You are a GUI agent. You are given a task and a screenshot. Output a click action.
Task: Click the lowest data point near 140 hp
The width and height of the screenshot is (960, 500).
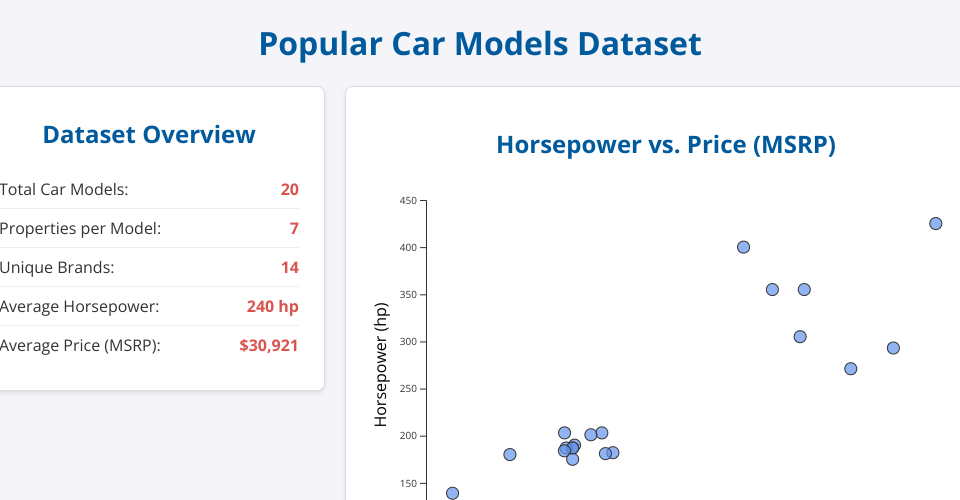pos(452,493)
